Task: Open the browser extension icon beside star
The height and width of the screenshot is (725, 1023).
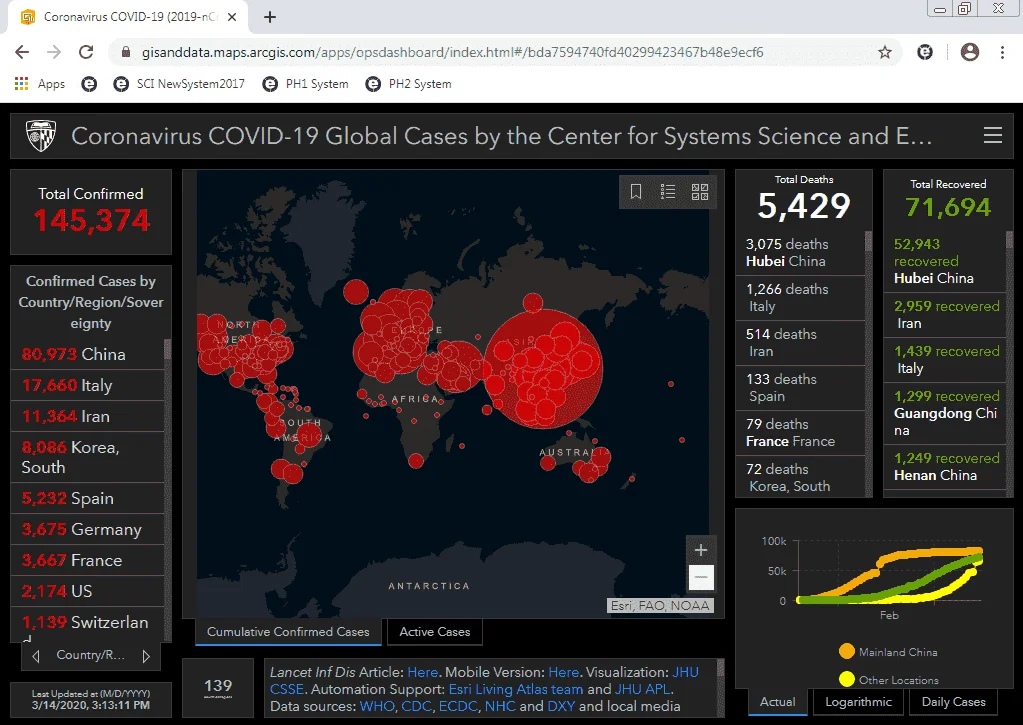Action: [x=925, y=52]
